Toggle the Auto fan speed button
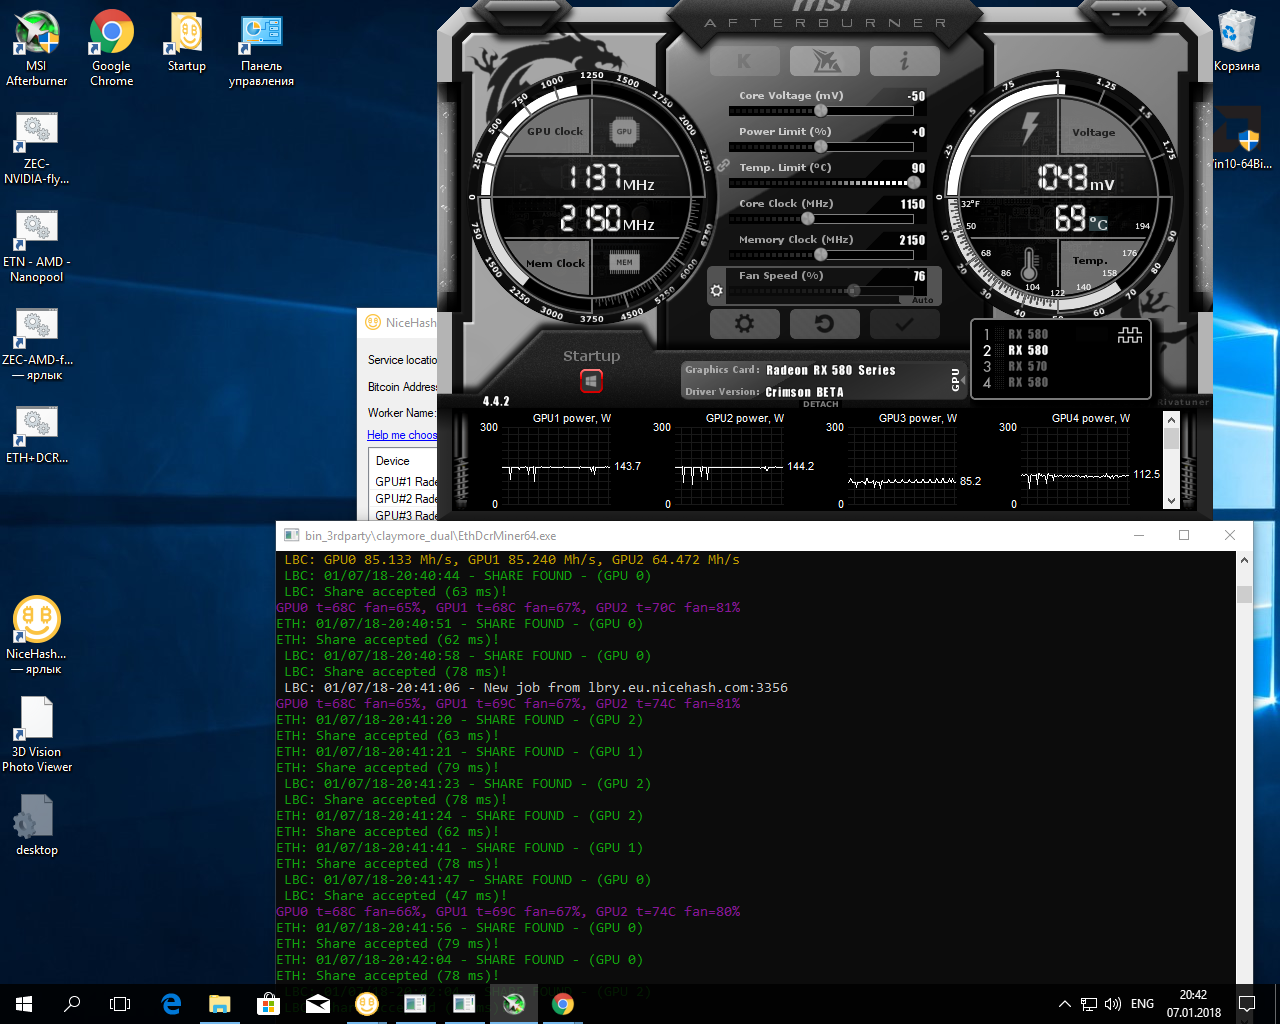The width and height of the screenshot is (1280, 1024). [922, 300]
